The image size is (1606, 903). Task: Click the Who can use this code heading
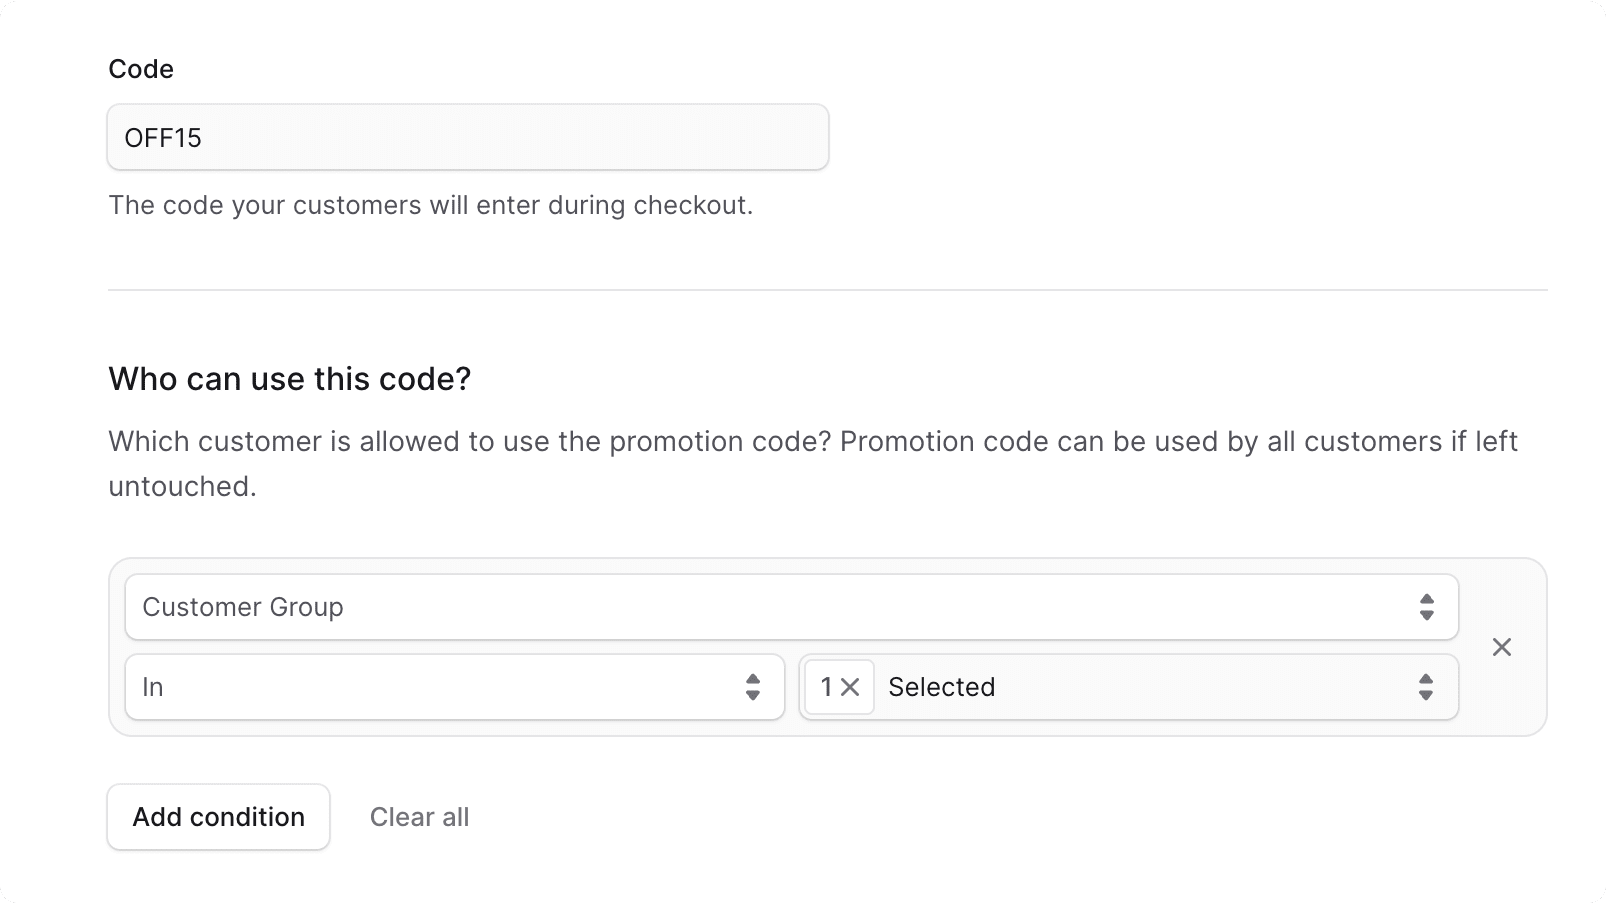coord(289,379)
